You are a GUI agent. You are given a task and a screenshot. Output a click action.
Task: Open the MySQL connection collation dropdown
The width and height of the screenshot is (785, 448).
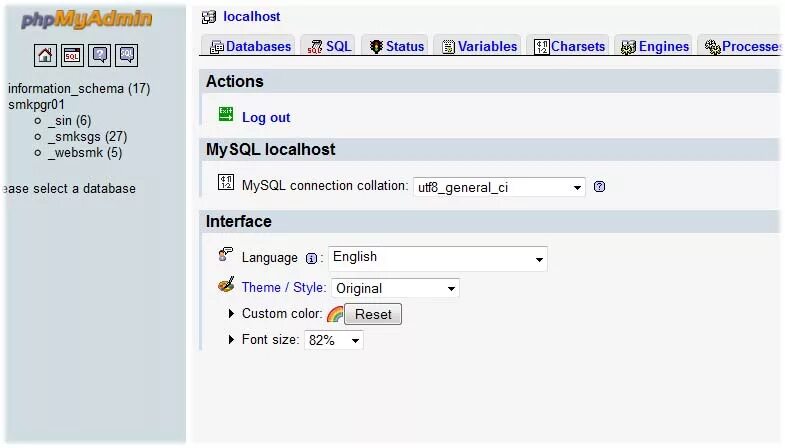(x=499, y=187)
